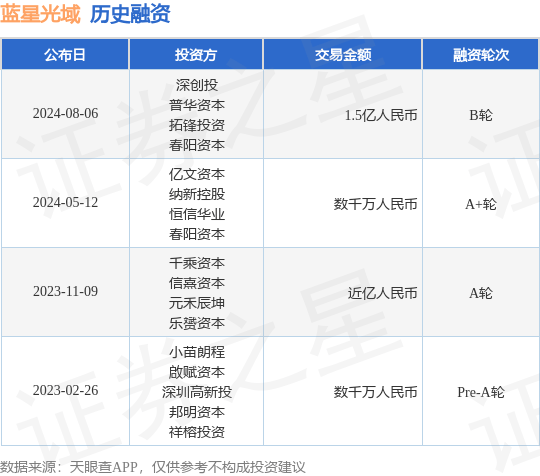Click the 历史融资 heading text

click(x=130, y=14)
